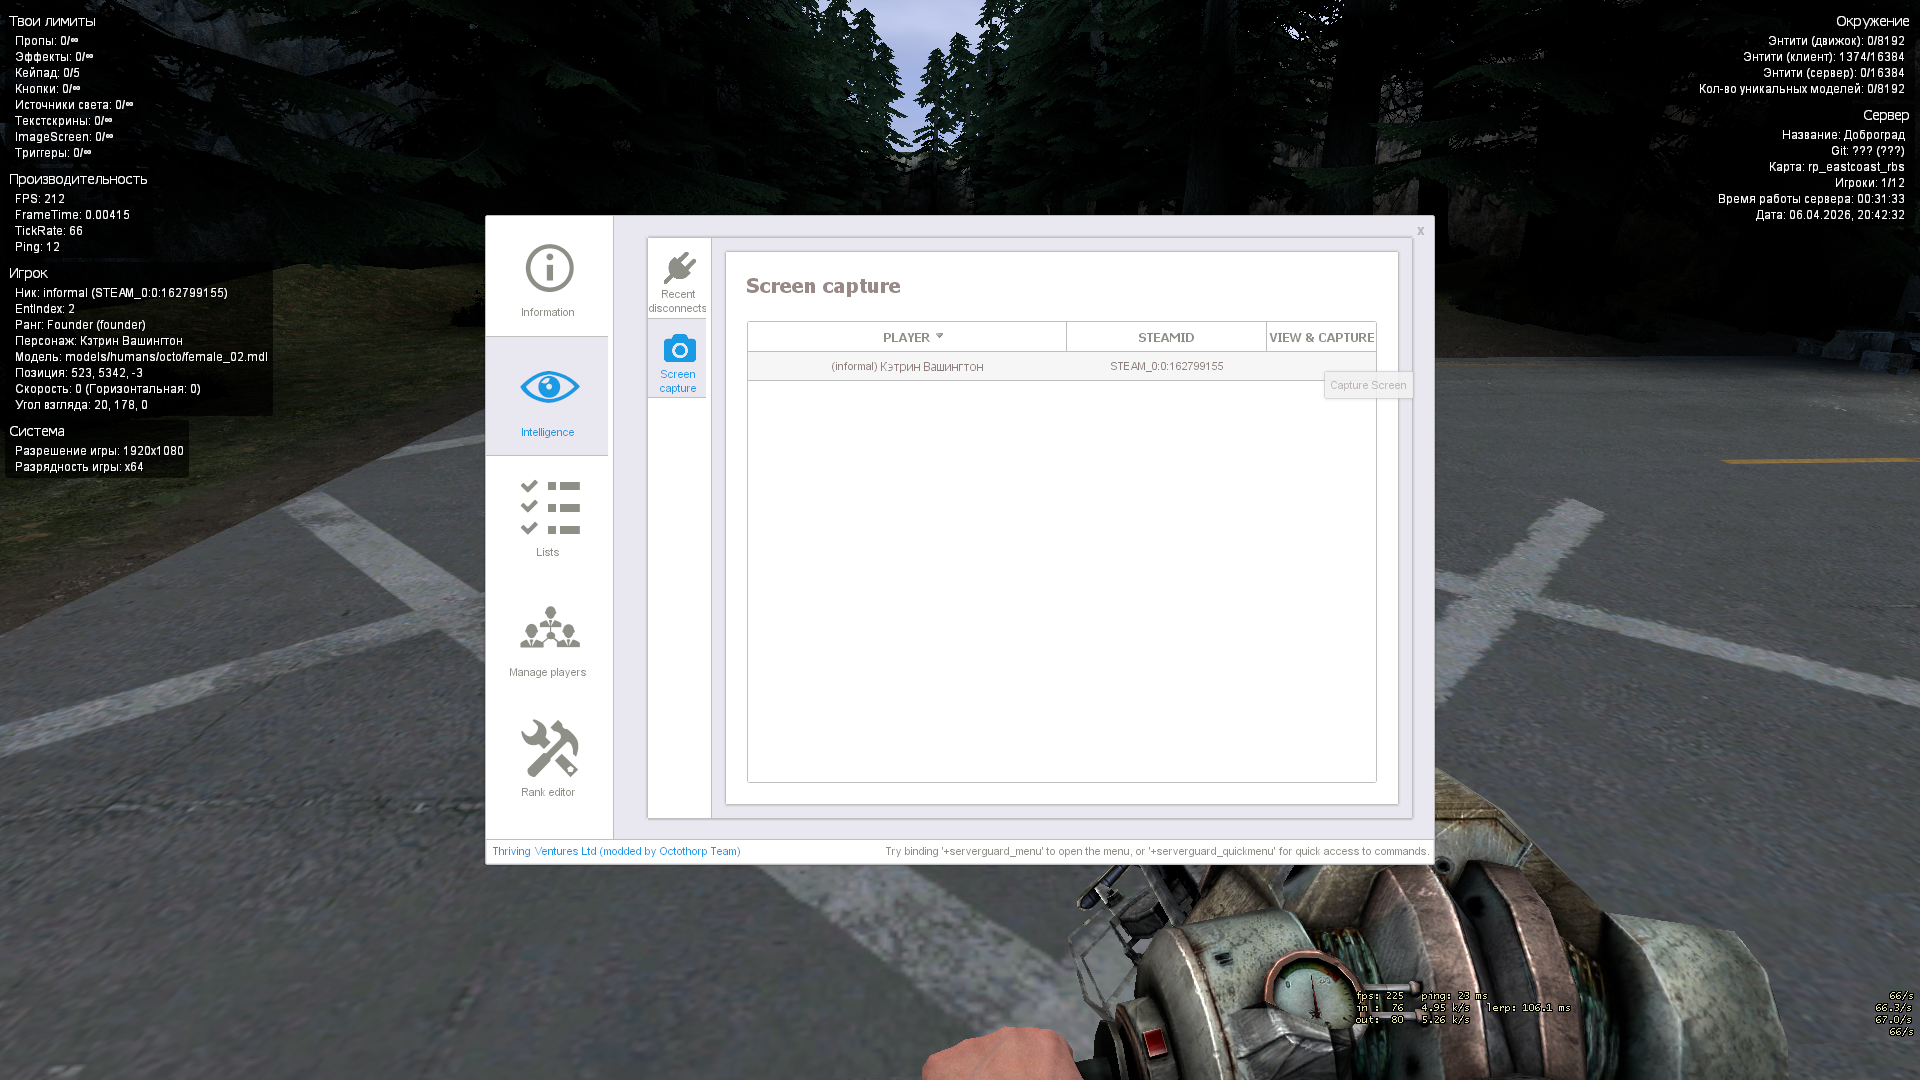
Task: Open the Information section in sidebar
Action: click(548, 280)
